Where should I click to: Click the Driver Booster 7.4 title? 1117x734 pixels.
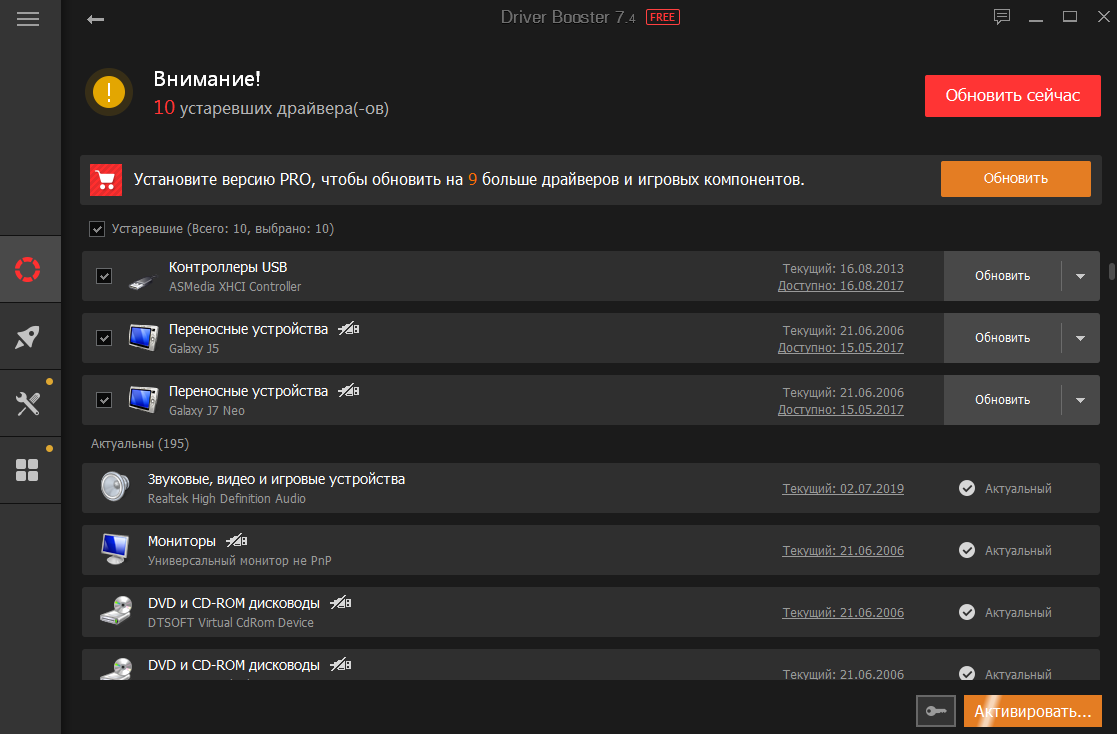[x=568, y=17]
